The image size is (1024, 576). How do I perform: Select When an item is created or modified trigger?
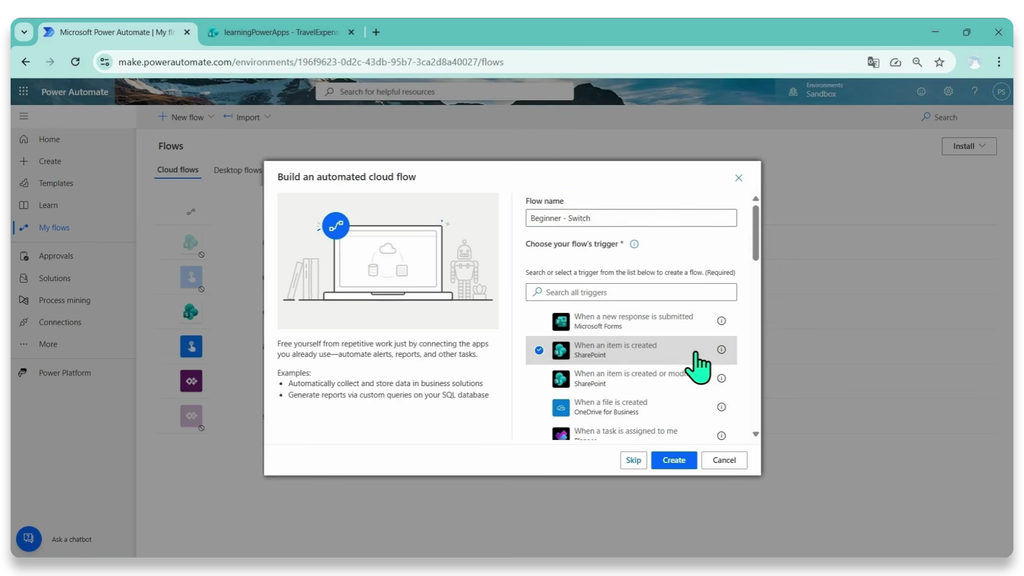pos(631,378)
